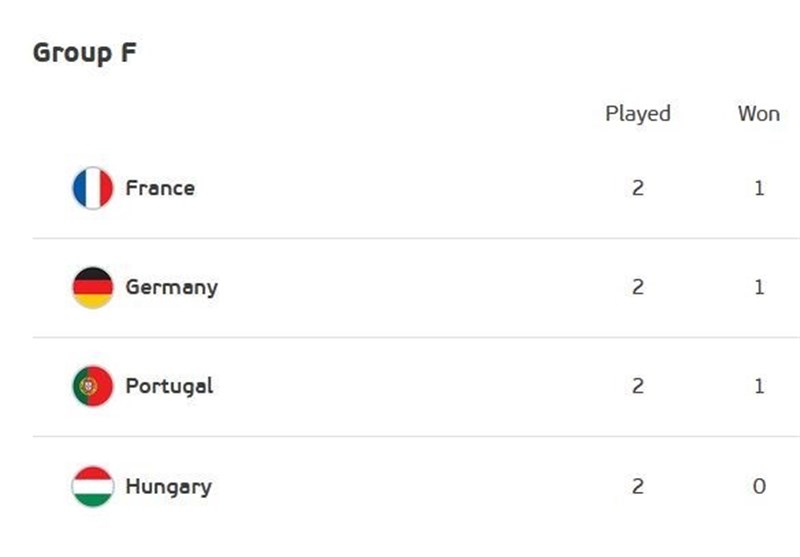Click France's Played value
The image size is (800, 557).
(638, 188)
